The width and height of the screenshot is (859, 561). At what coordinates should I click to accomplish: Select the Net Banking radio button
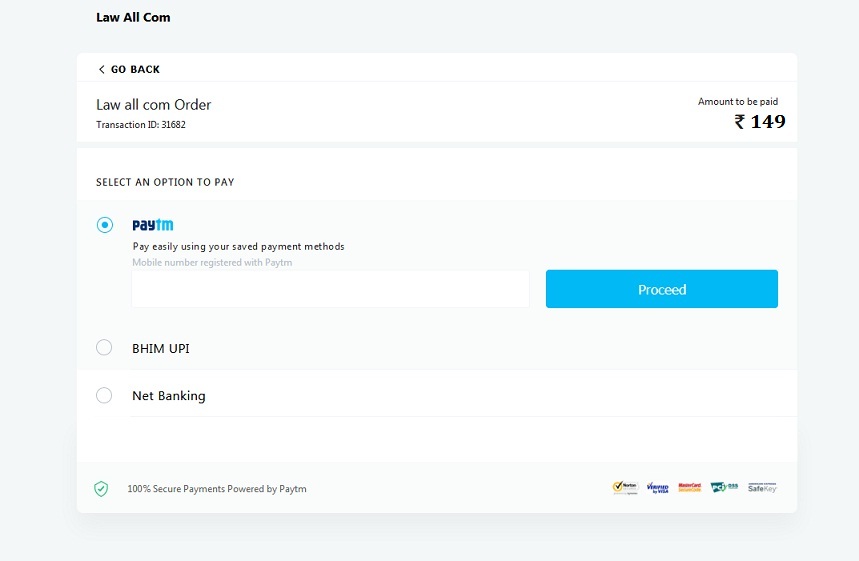[x=104, y=395]
